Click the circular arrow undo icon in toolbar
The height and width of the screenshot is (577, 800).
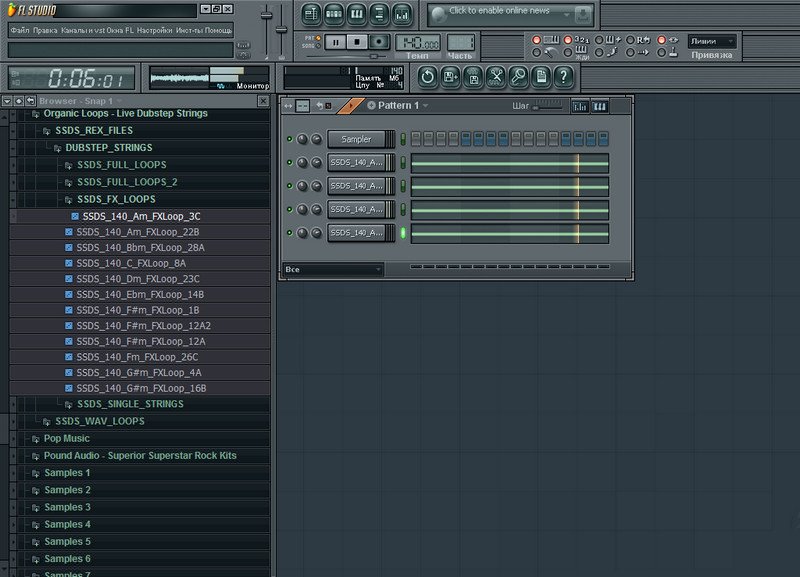(427, 76)
